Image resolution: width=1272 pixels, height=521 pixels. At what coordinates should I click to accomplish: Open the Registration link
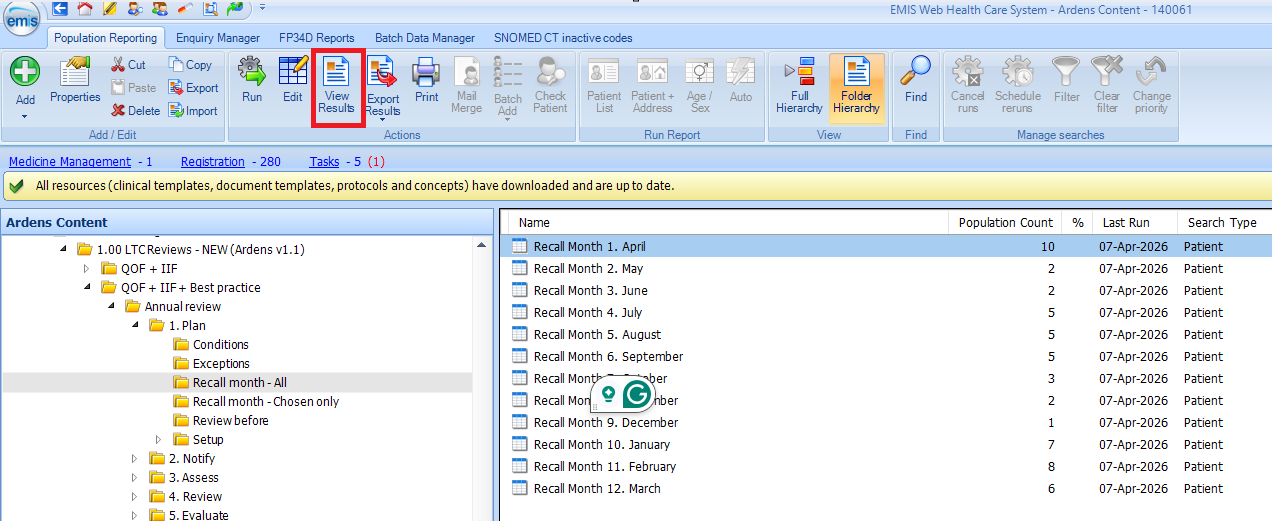[x=213, y=161]
